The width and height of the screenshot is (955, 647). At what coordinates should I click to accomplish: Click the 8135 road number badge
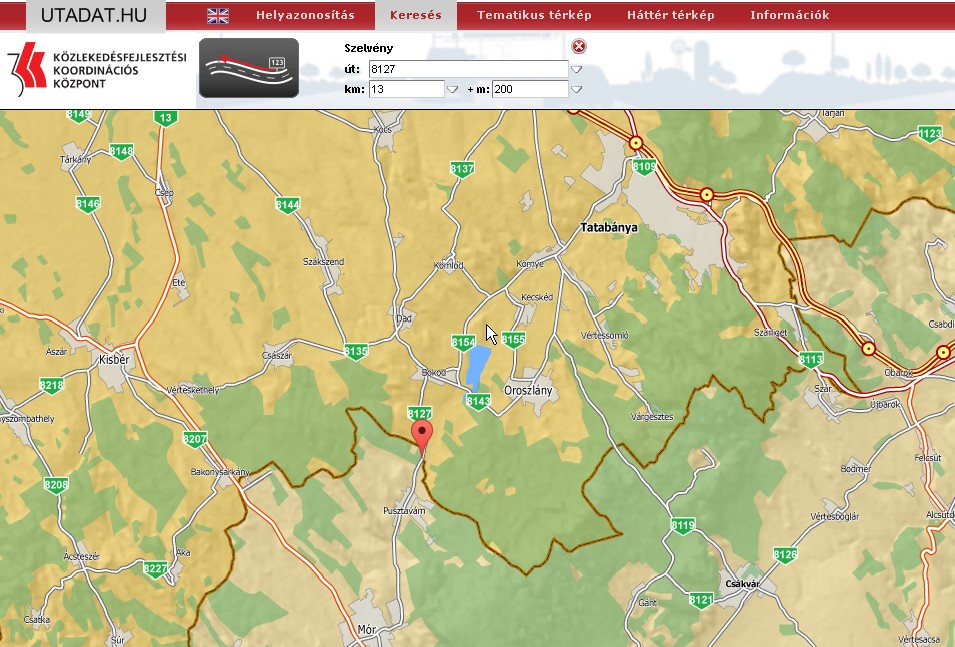click(356, 351)
